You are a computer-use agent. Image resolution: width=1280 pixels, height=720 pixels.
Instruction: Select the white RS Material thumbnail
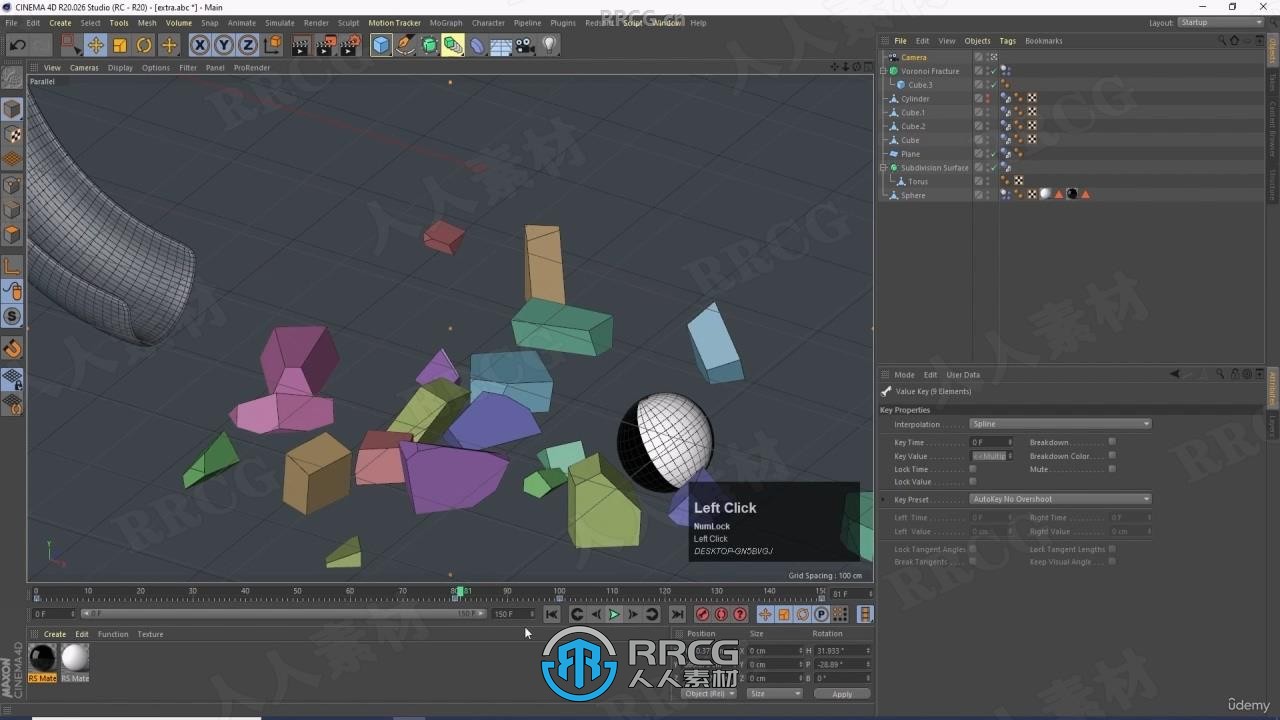(x=75, y=657)
